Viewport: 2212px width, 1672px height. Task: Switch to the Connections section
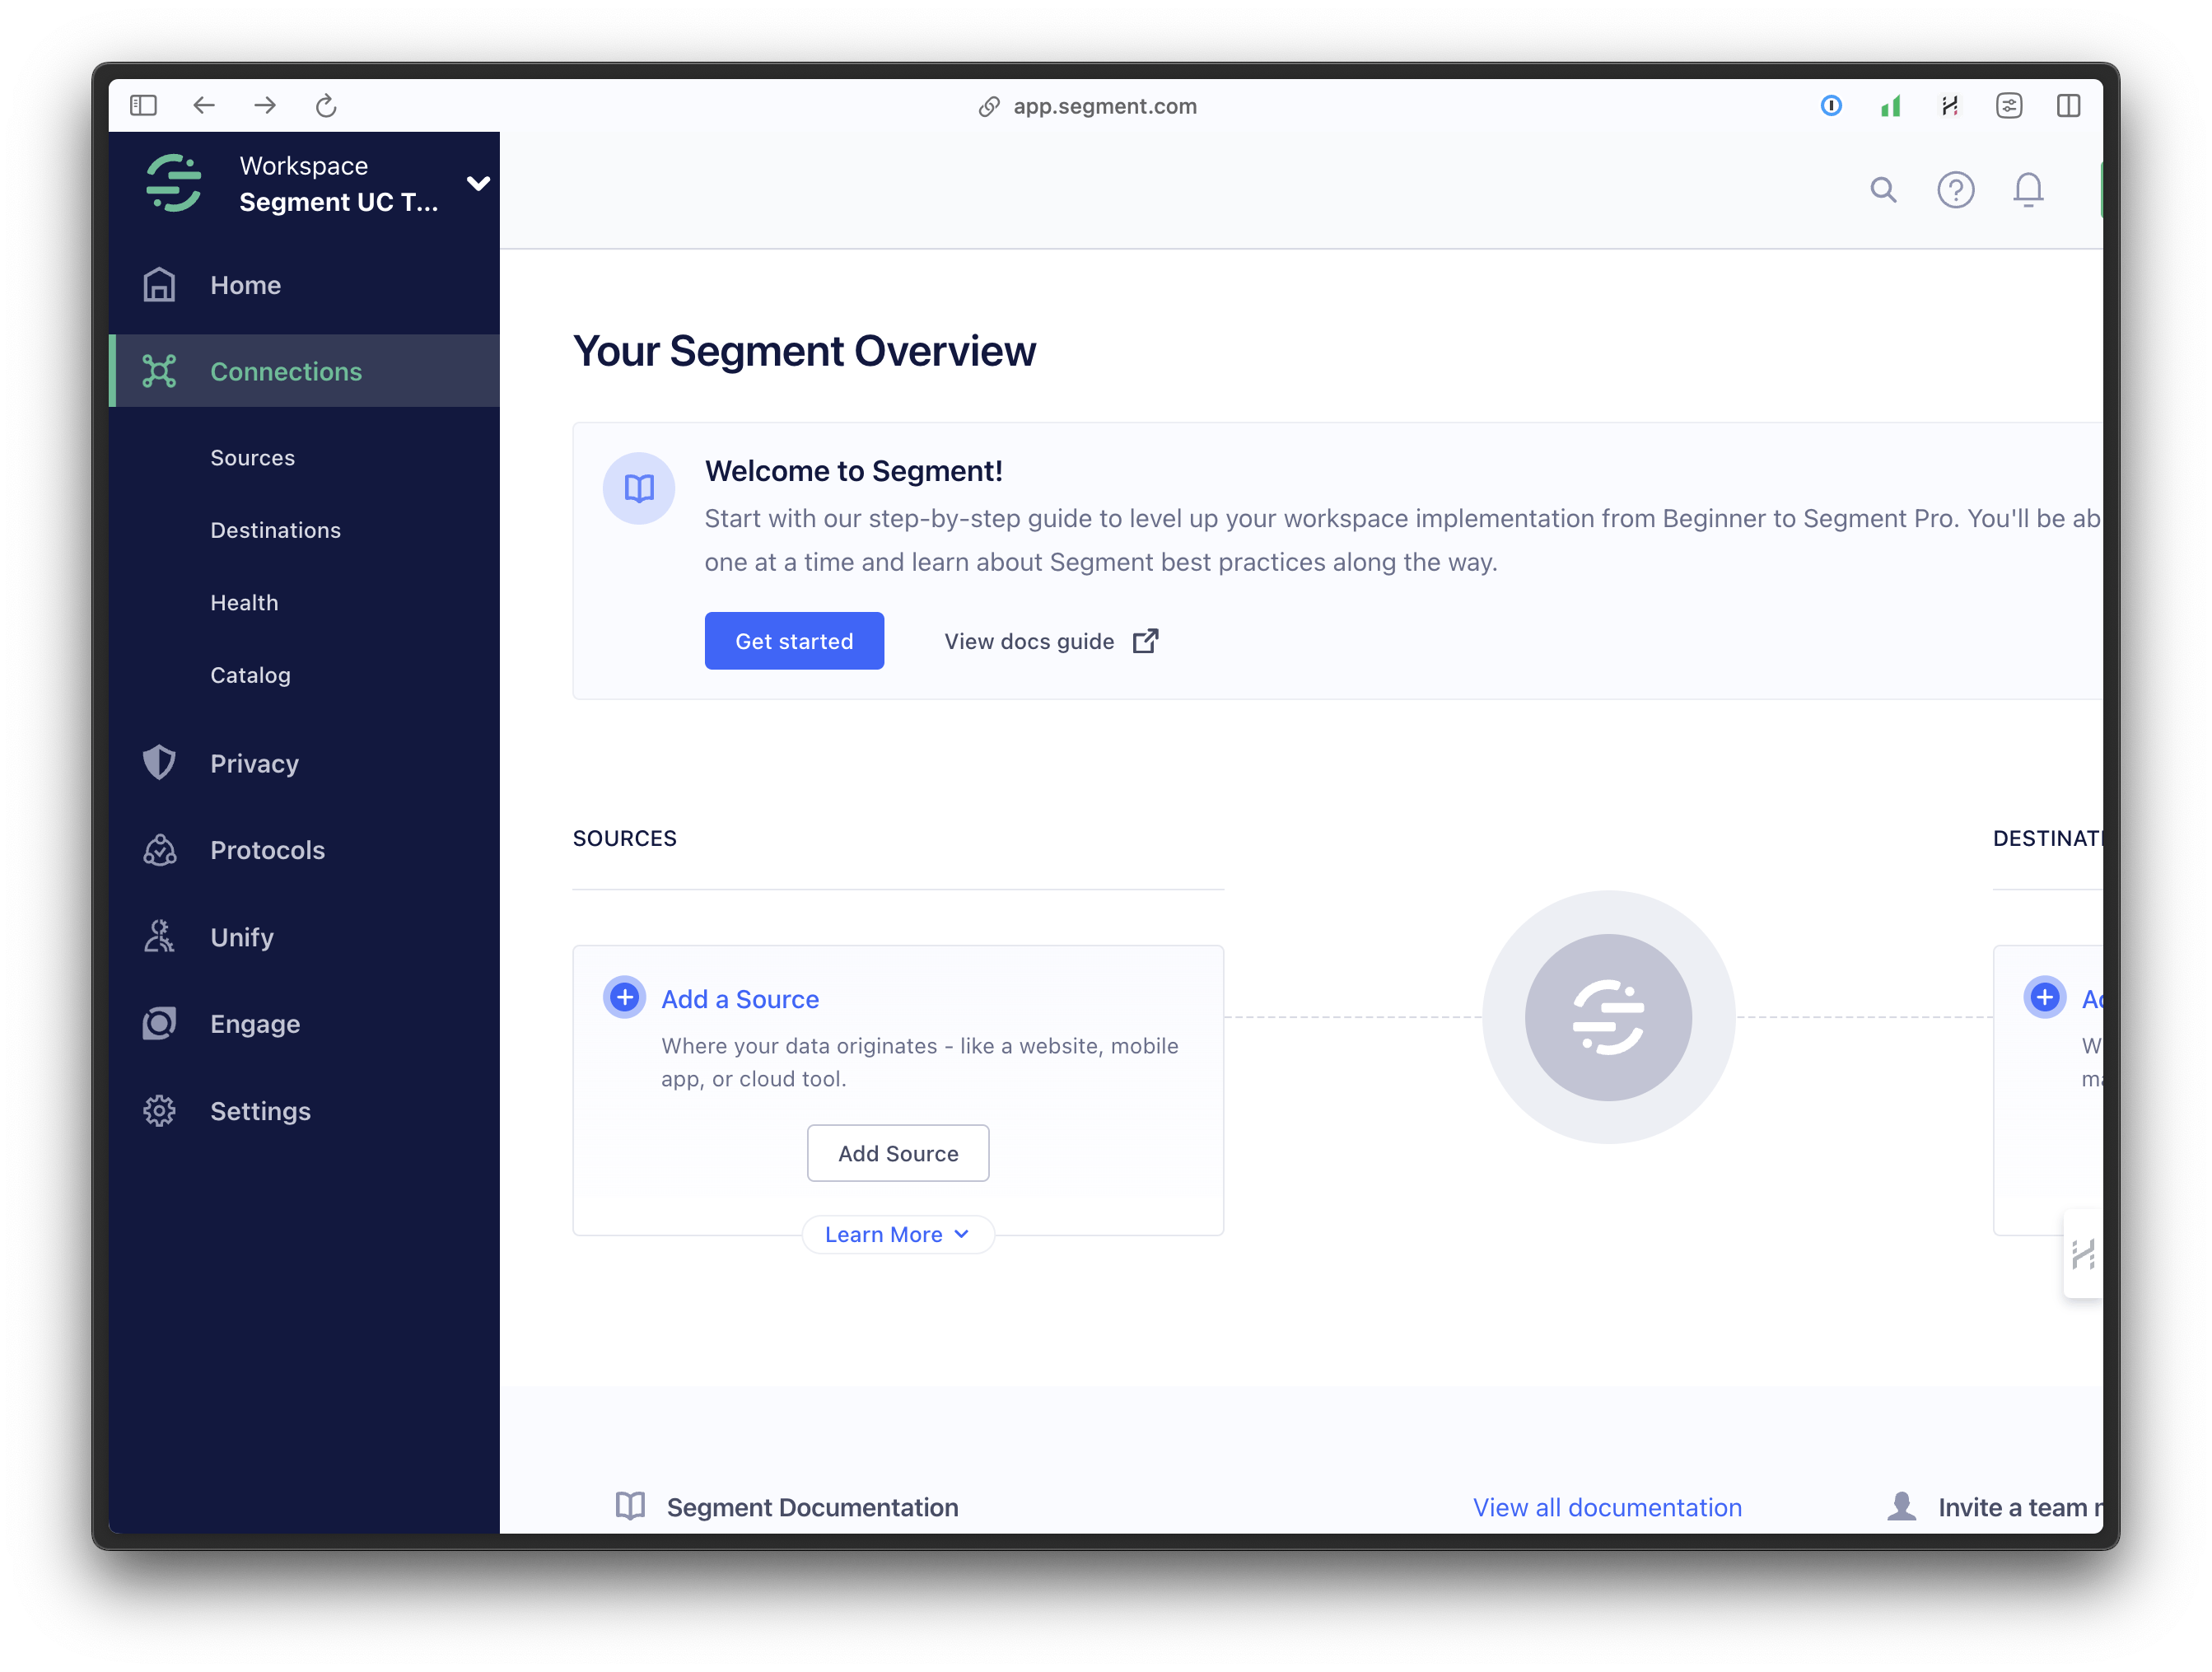coord(286,371)
